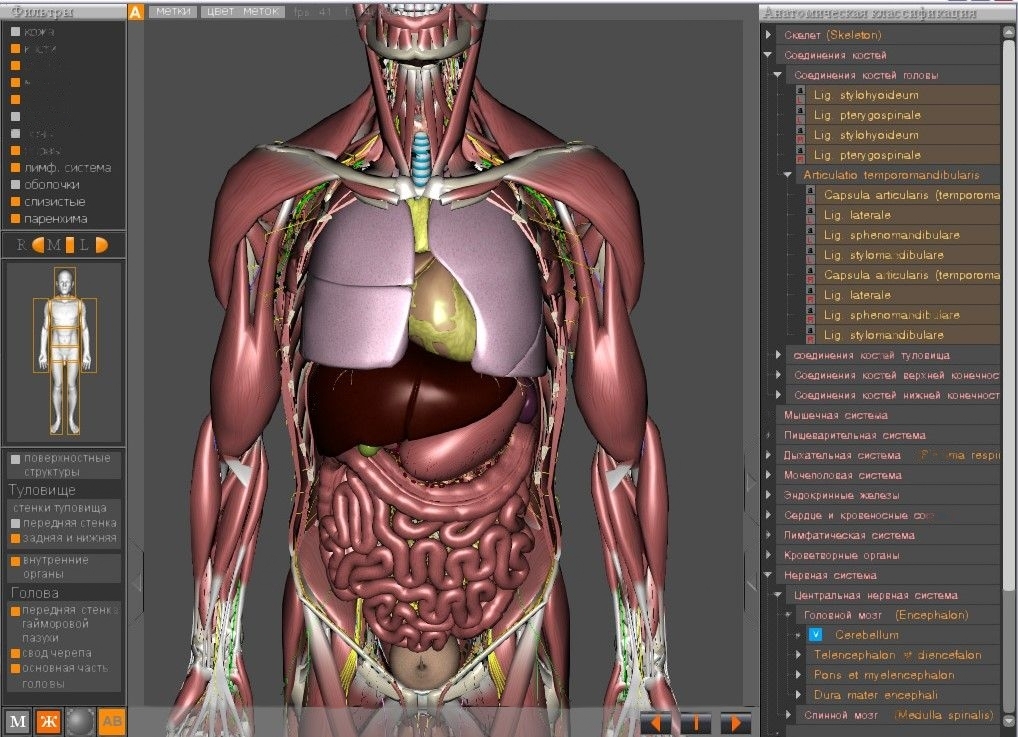
Task: Open the метки tab
Action: (x=172, y=12)
